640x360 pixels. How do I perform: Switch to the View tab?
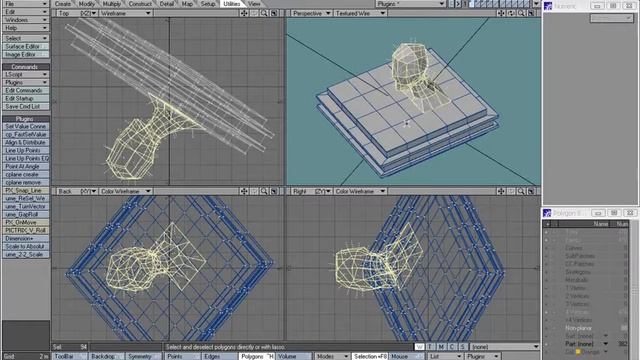(254, 4)
